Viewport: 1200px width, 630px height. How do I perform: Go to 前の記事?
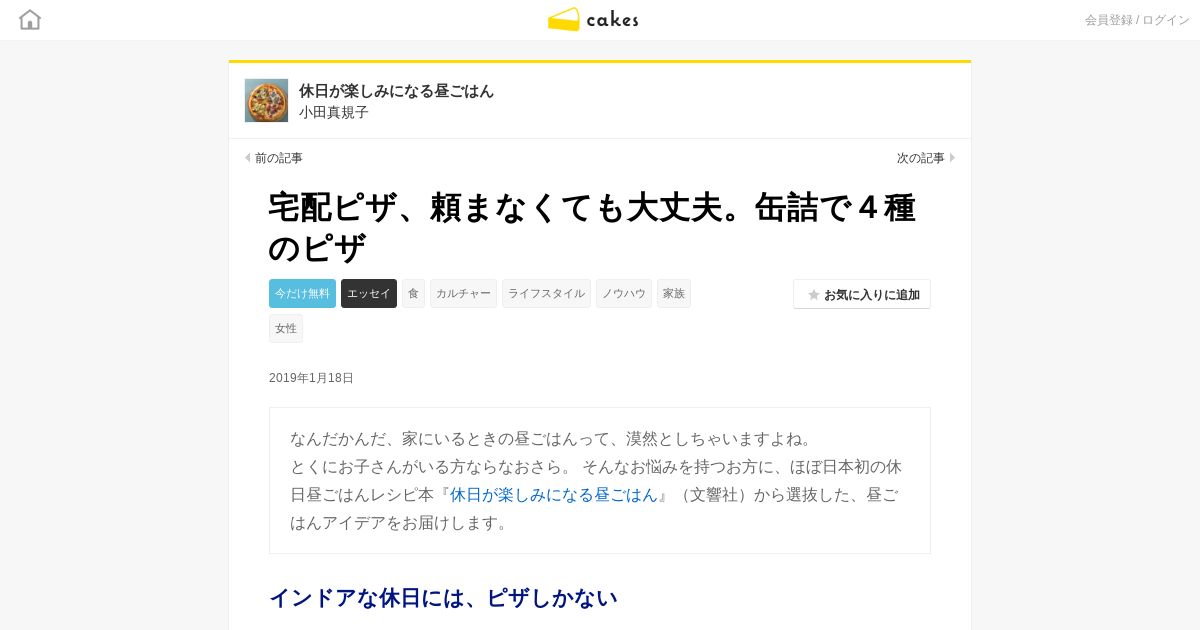point(278,158)
